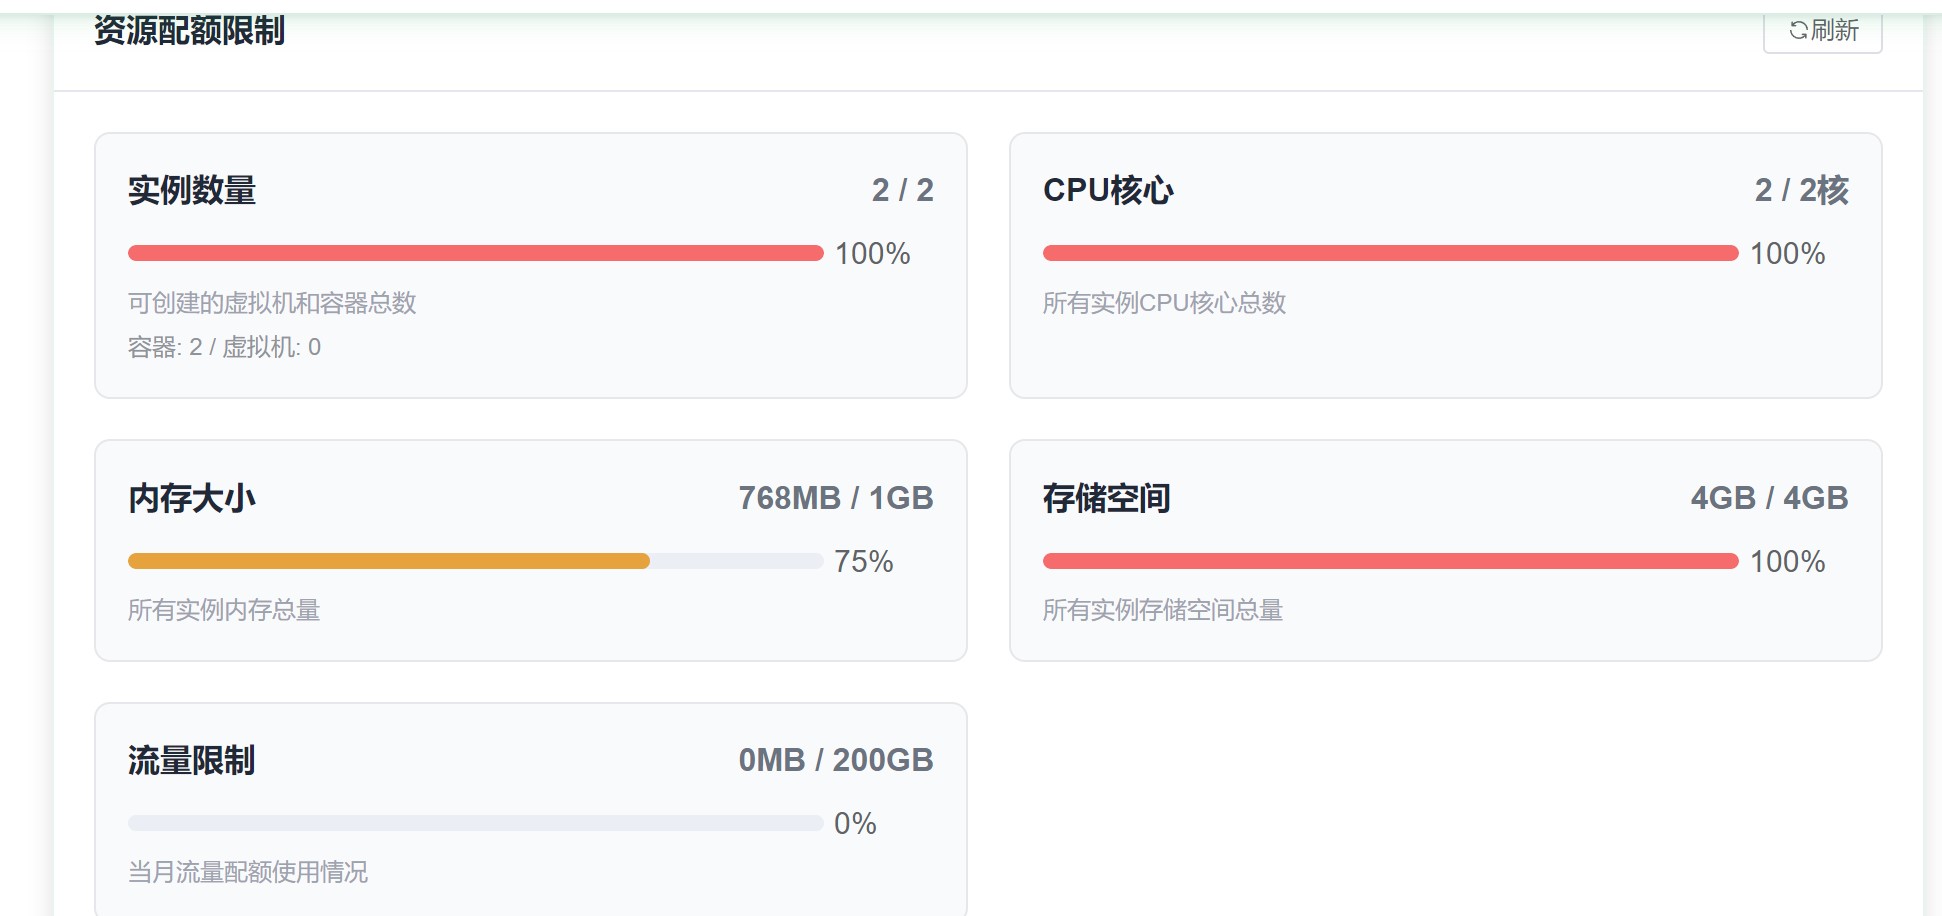Click the orange 内存大小 progress bar
1942x916 pixels.
[x=389, y=561]
